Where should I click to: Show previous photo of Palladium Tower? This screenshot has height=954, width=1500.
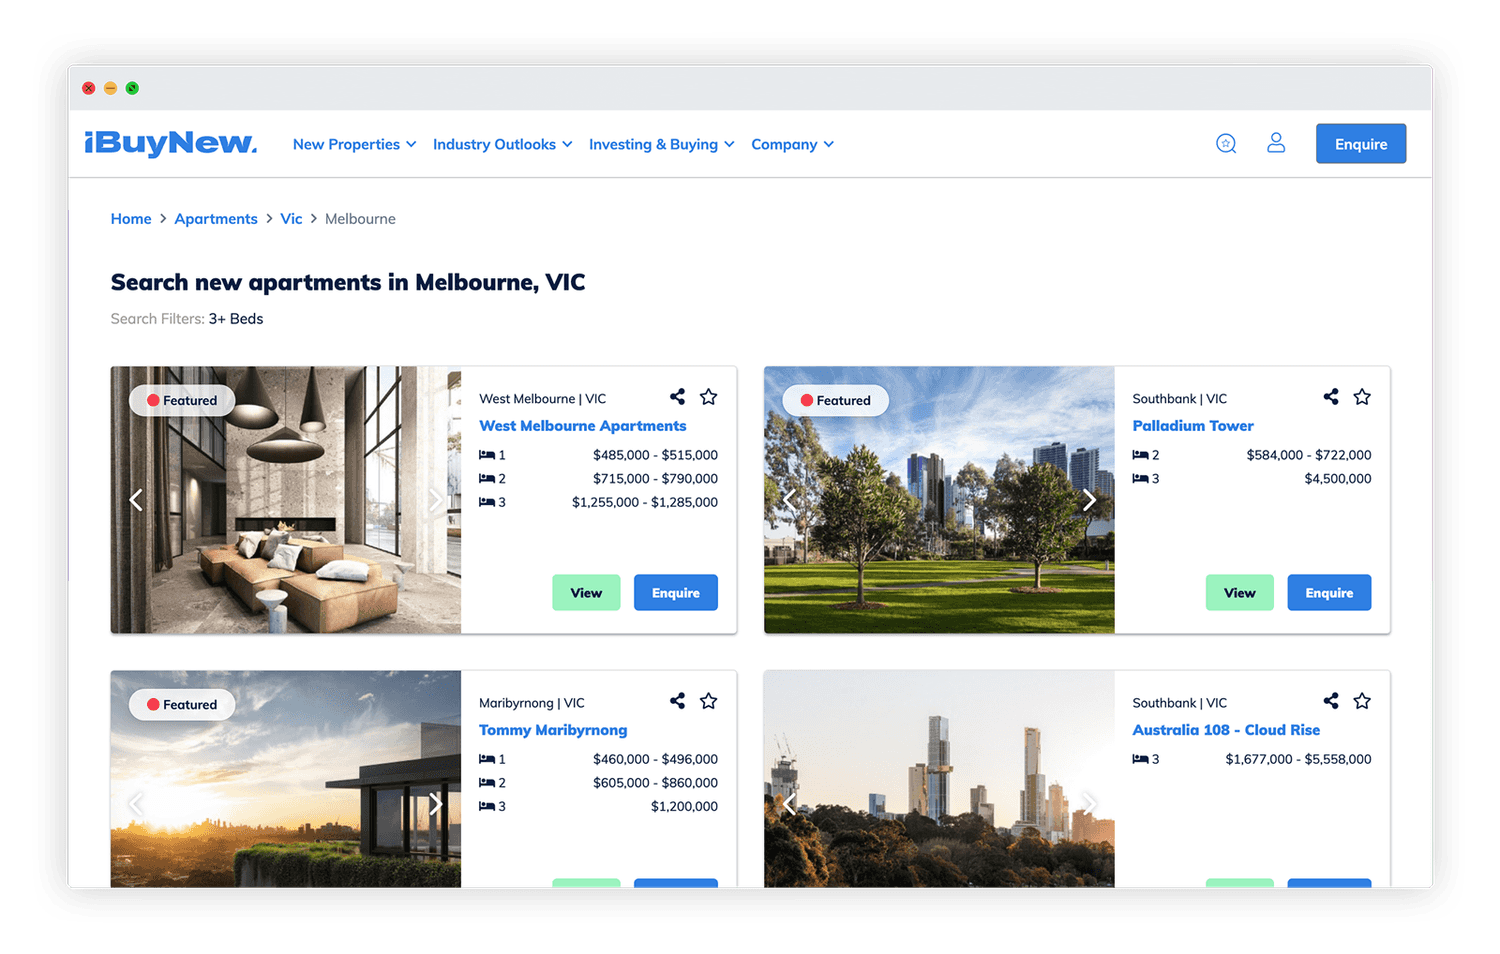789,500
